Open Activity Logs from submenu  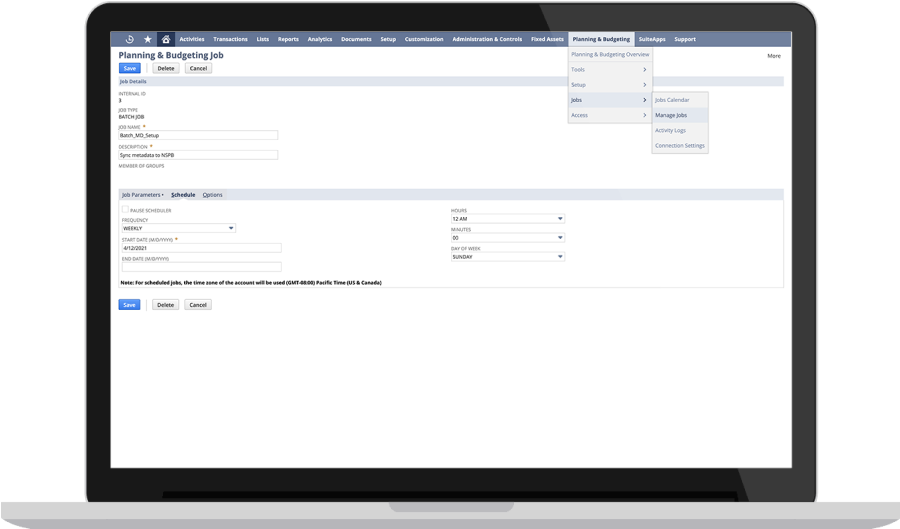(x=680, y=130)
